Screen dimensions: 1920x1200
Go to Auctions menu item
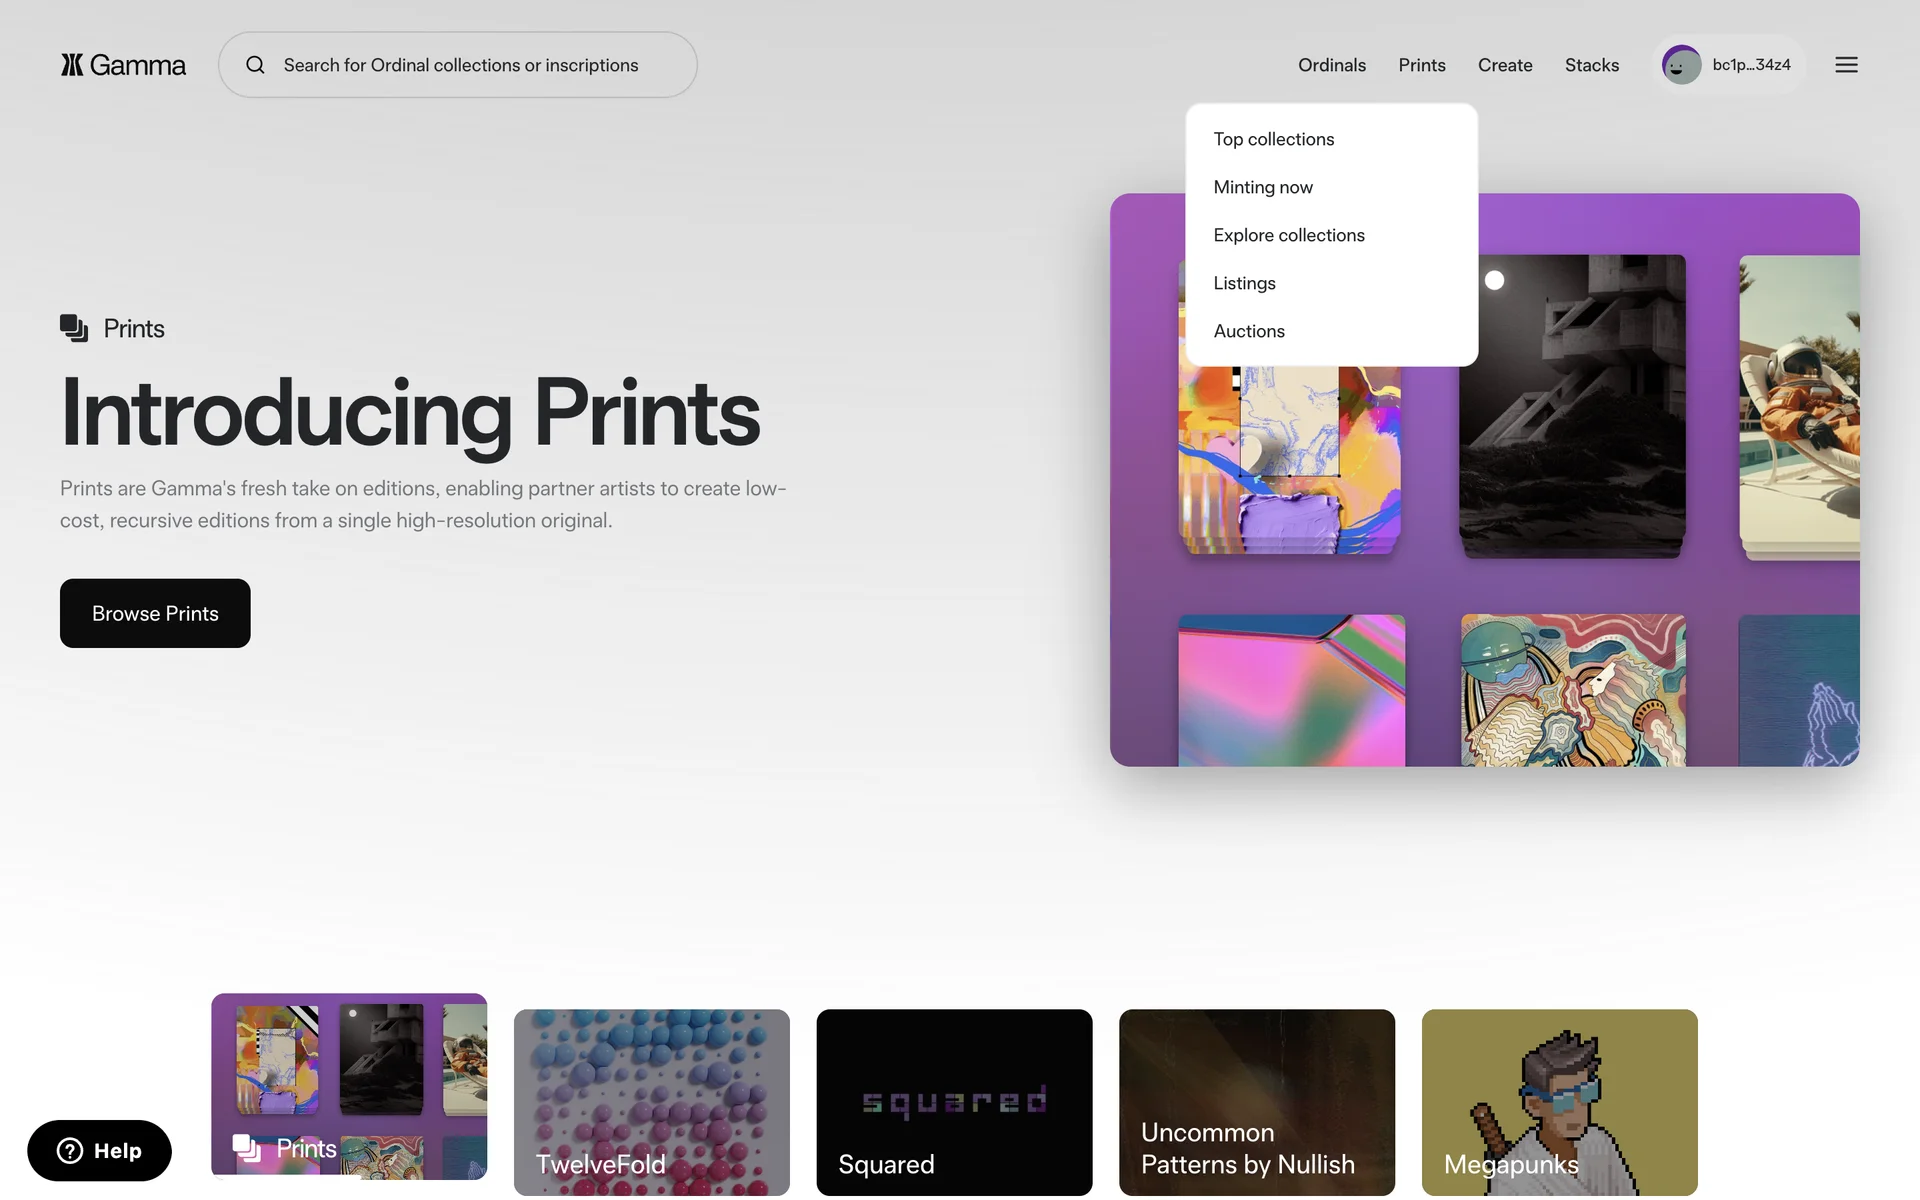tap(1248, 331)
